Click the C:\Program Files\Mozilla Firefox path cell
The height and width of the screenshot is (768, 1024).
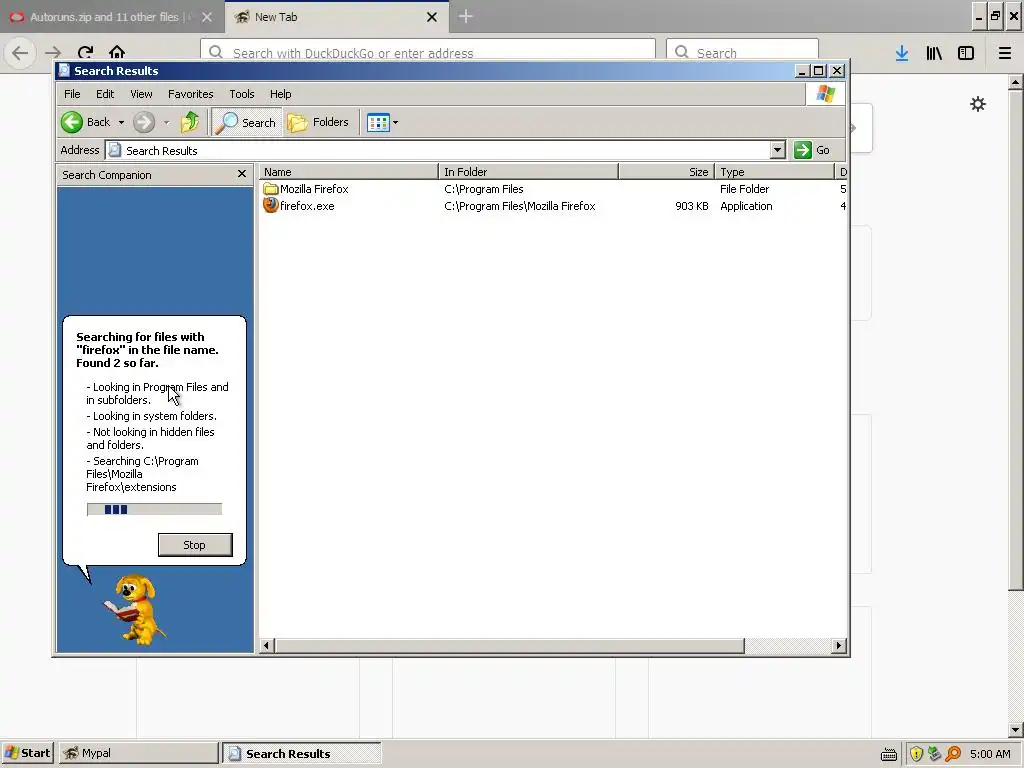pos(520,206)
